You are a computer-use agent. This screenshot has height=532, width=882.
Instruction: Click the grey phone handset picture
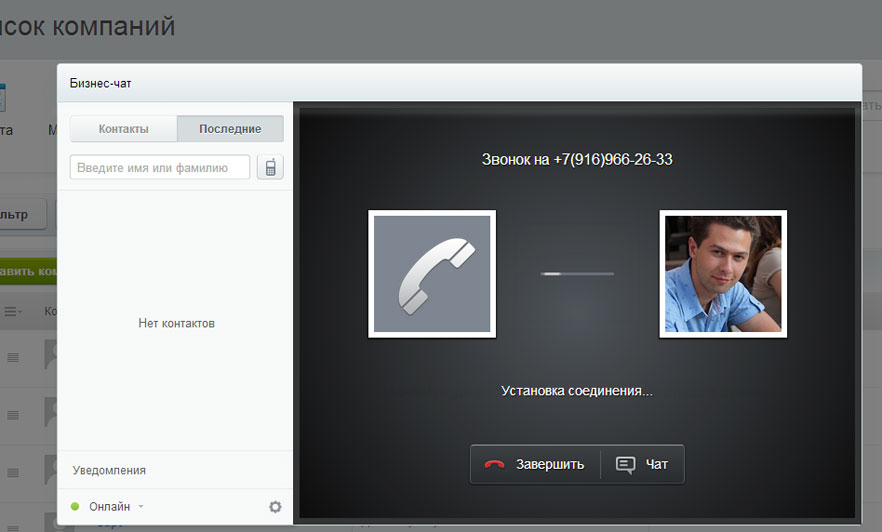pyautogui.click(x=432, y=274)
